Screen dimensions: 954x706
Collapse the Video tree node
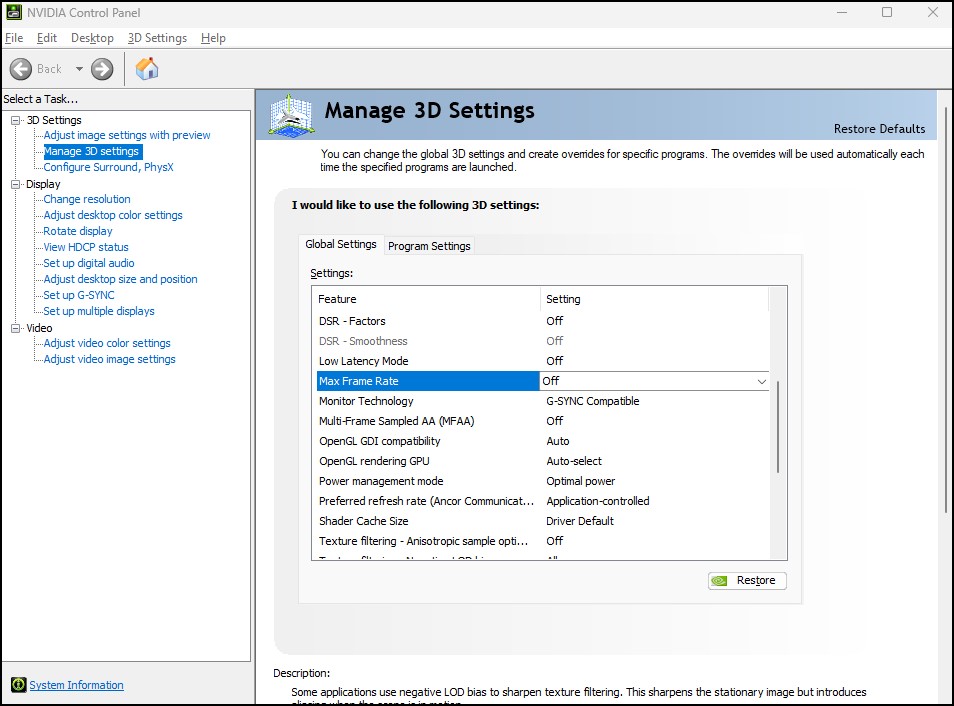[x=16, y=328]
